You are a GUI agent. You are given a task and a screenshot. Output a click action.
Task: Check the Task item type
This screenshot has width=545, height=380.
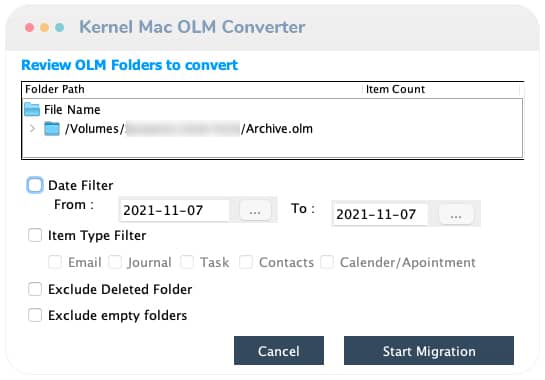[x=187, y=262]
